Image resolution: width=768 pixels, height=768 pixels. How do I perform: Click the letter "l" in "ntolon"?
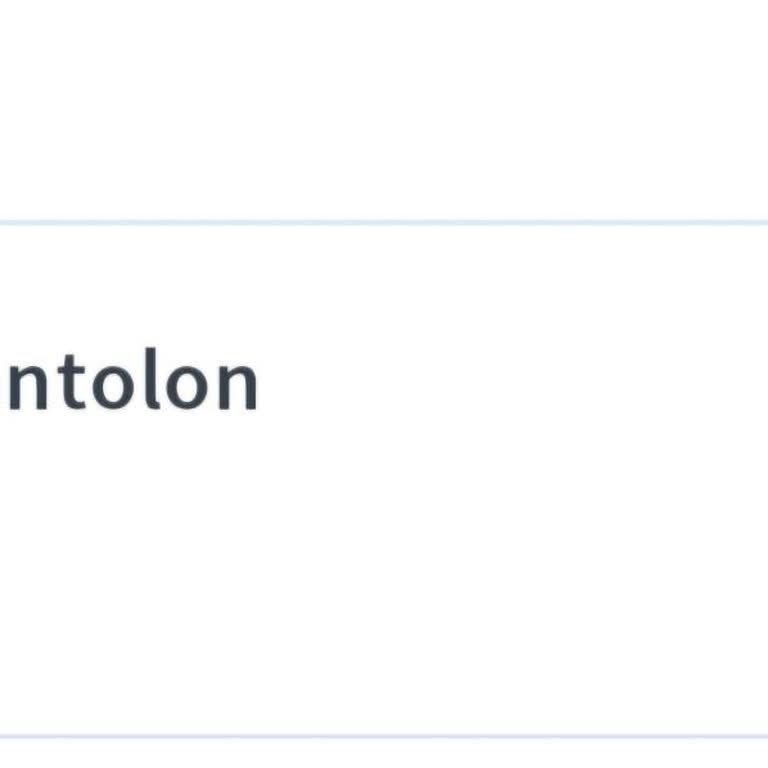(149, 380)
